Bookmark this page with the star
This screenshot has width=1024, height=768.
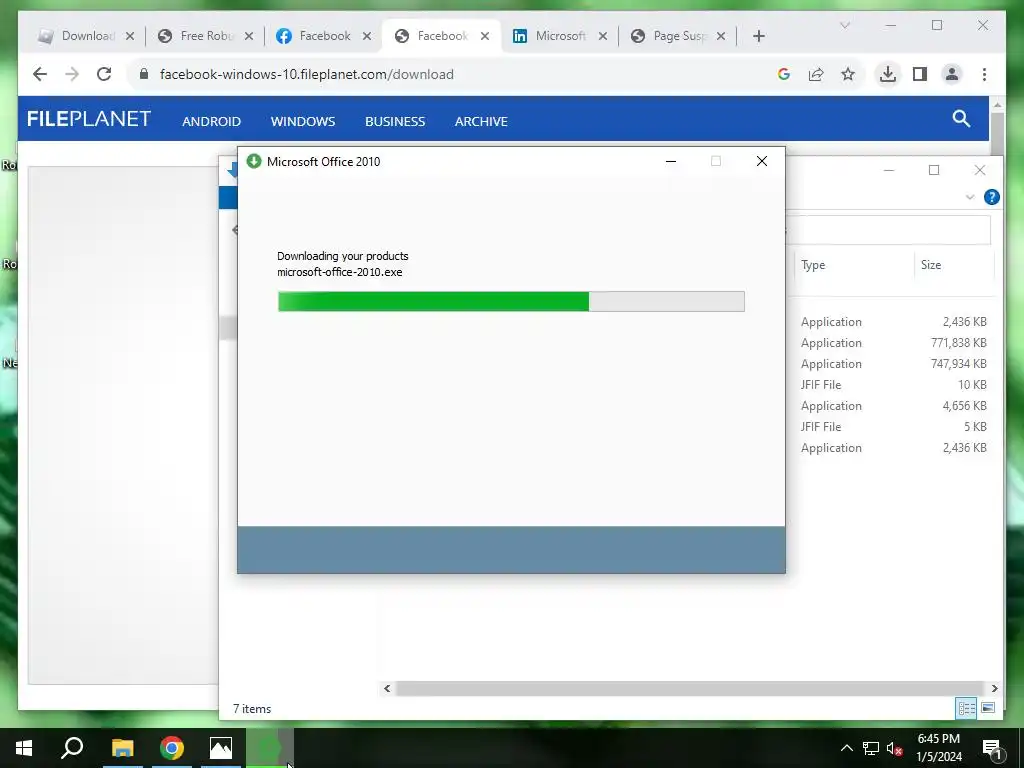click(848, 74)
